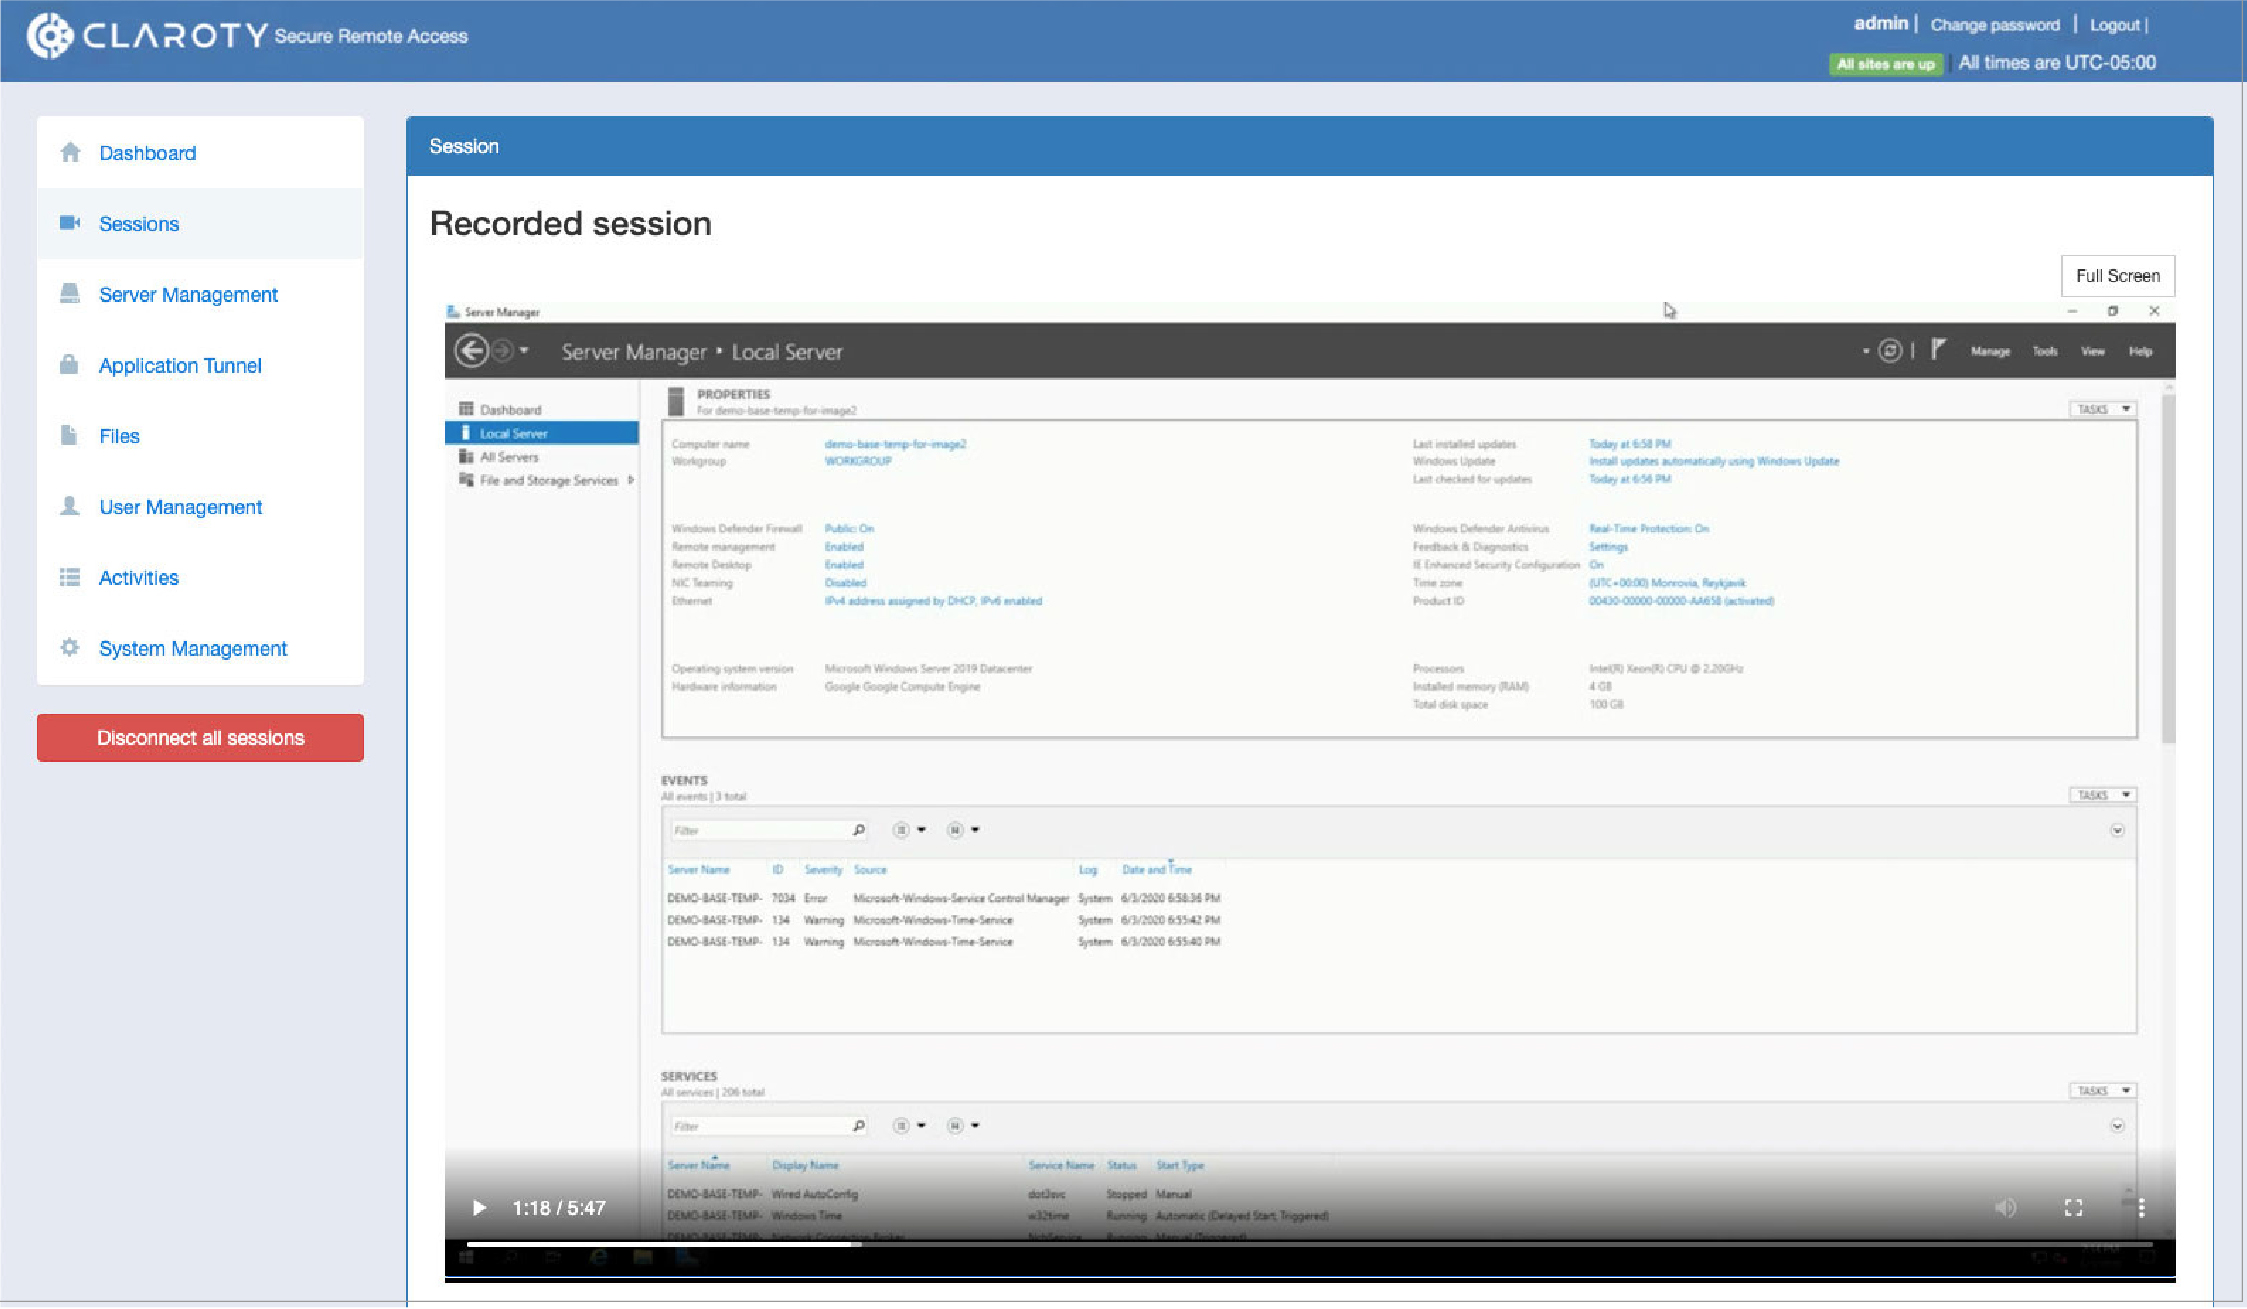
Task: Open Properties TASKS dropdown
Action: click(x=2102, y=409)
